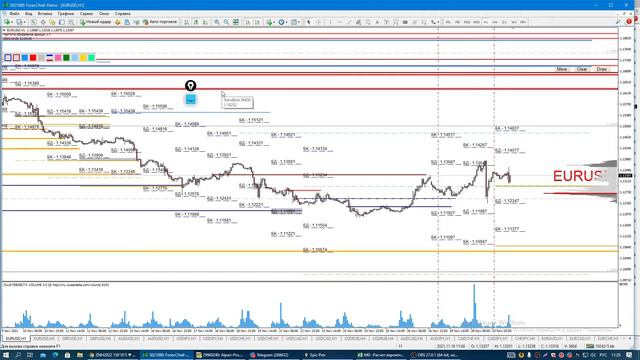Viewport: 640px width, 360px height.
Task: Open the Templates dropdown
Action: pos(295,22)
